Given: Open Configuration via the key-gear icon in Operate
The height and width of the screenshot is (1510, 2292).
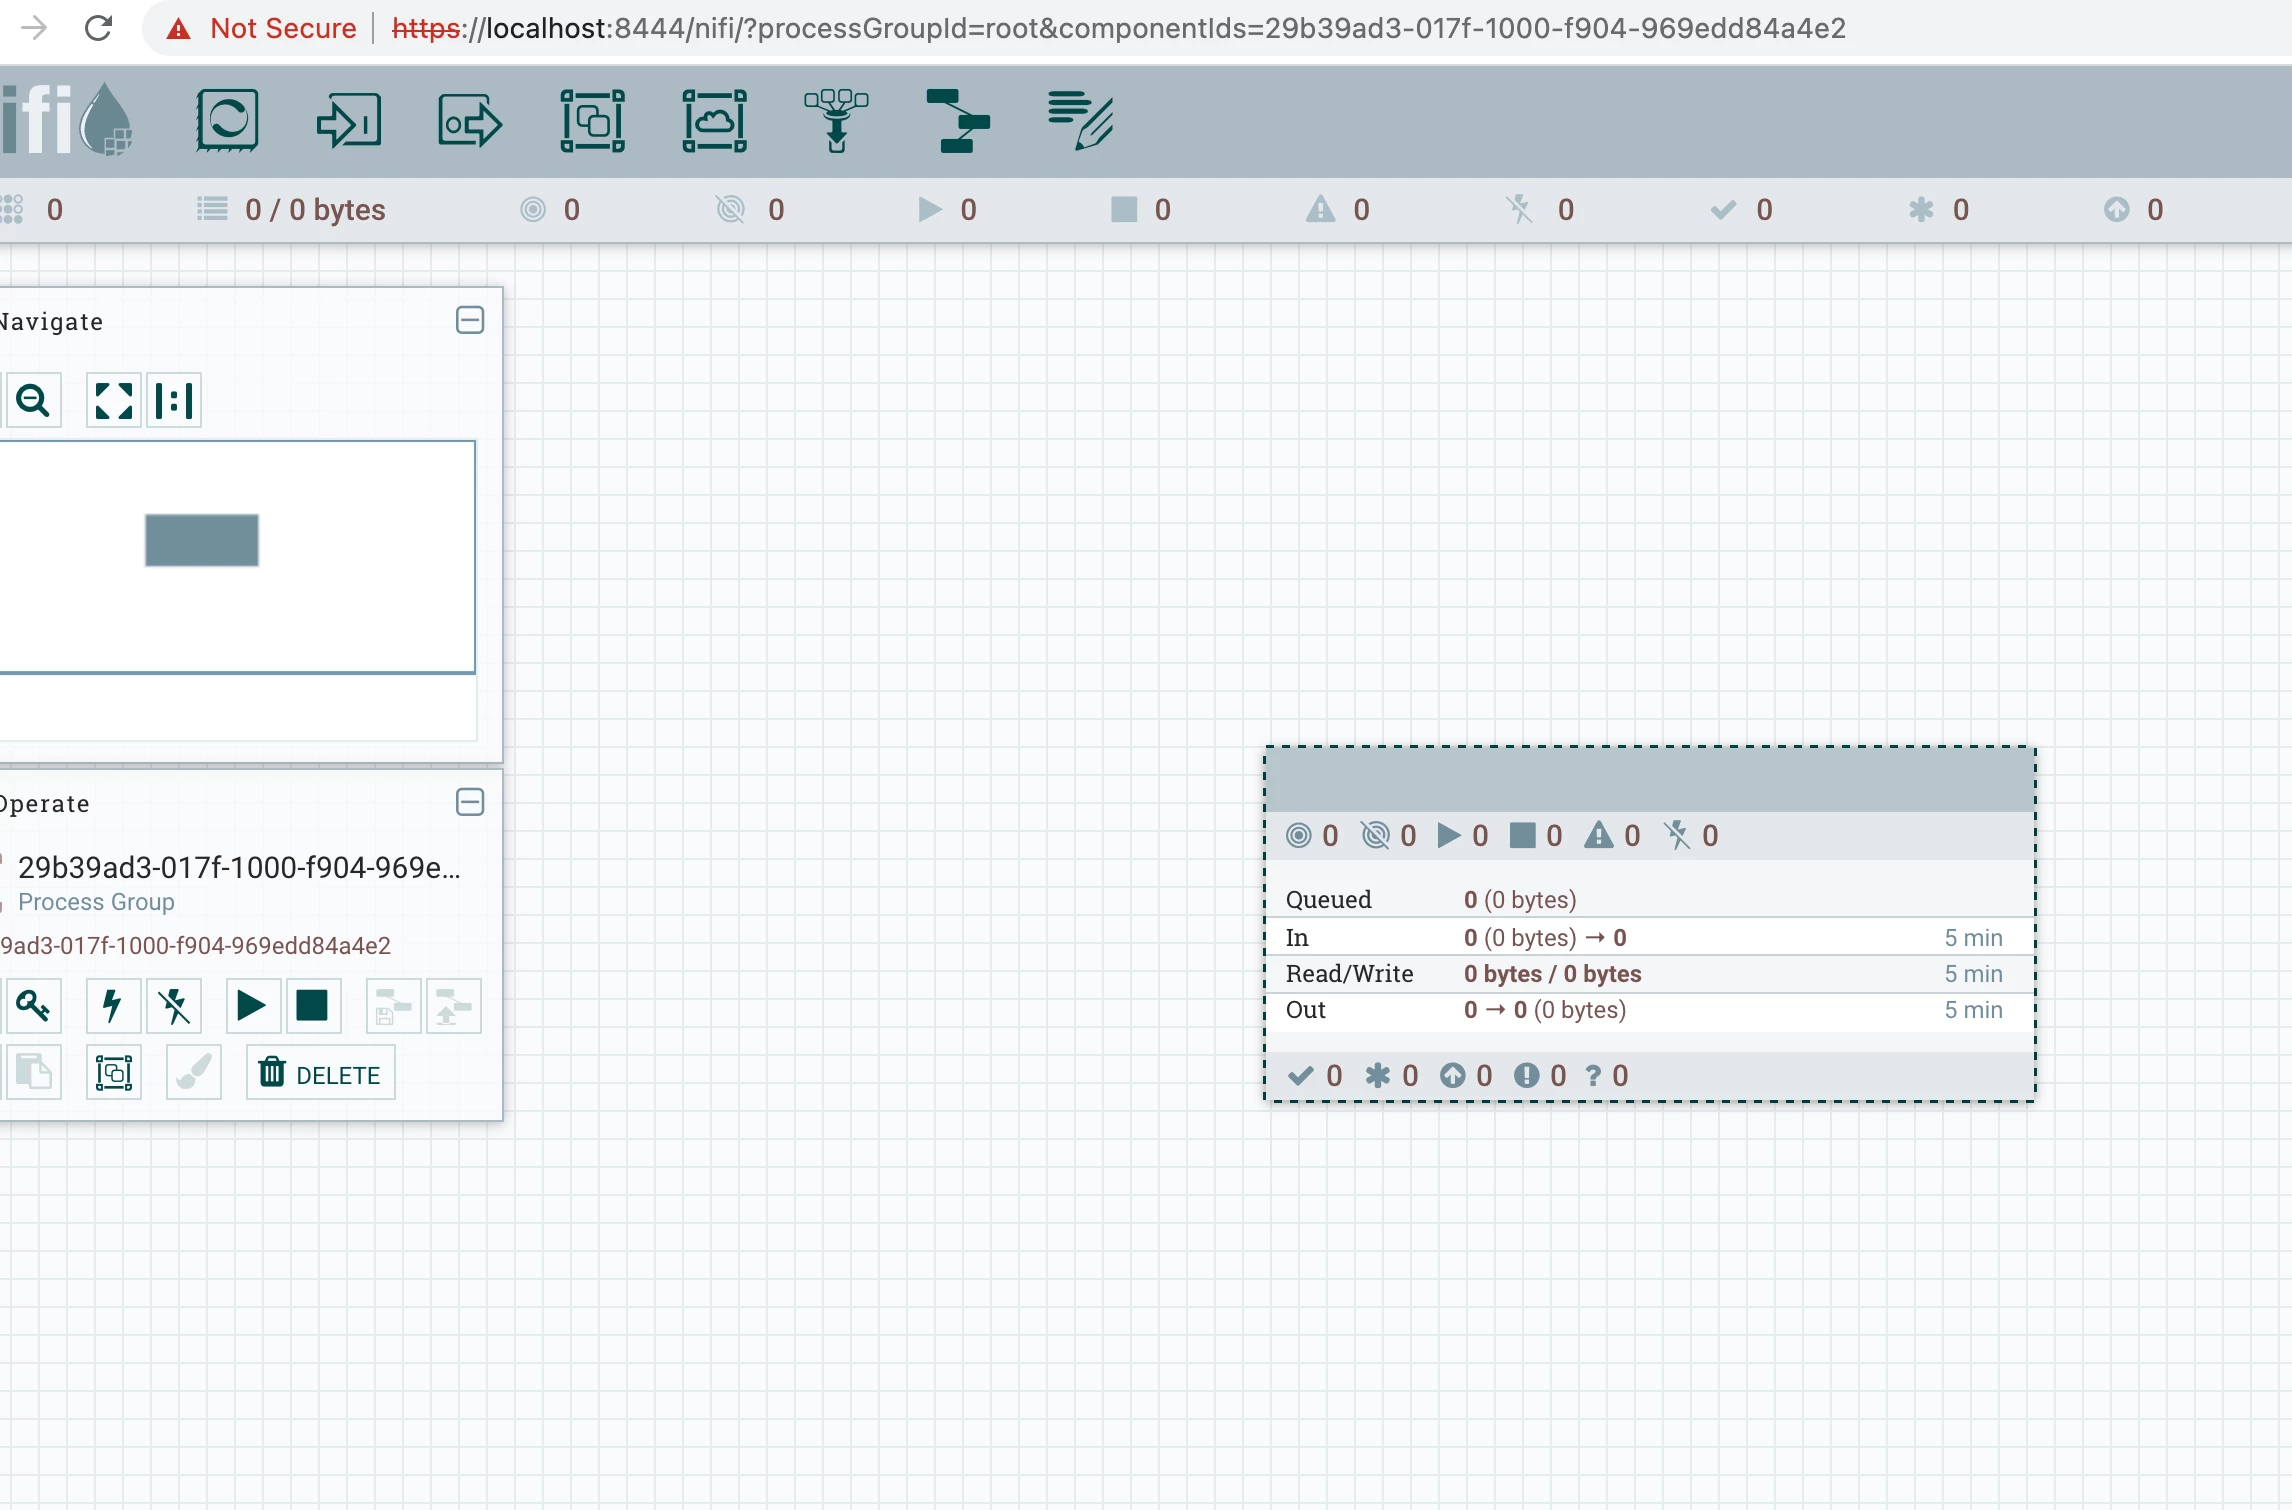Looking at the screenshot, I should coord(33,1006).
